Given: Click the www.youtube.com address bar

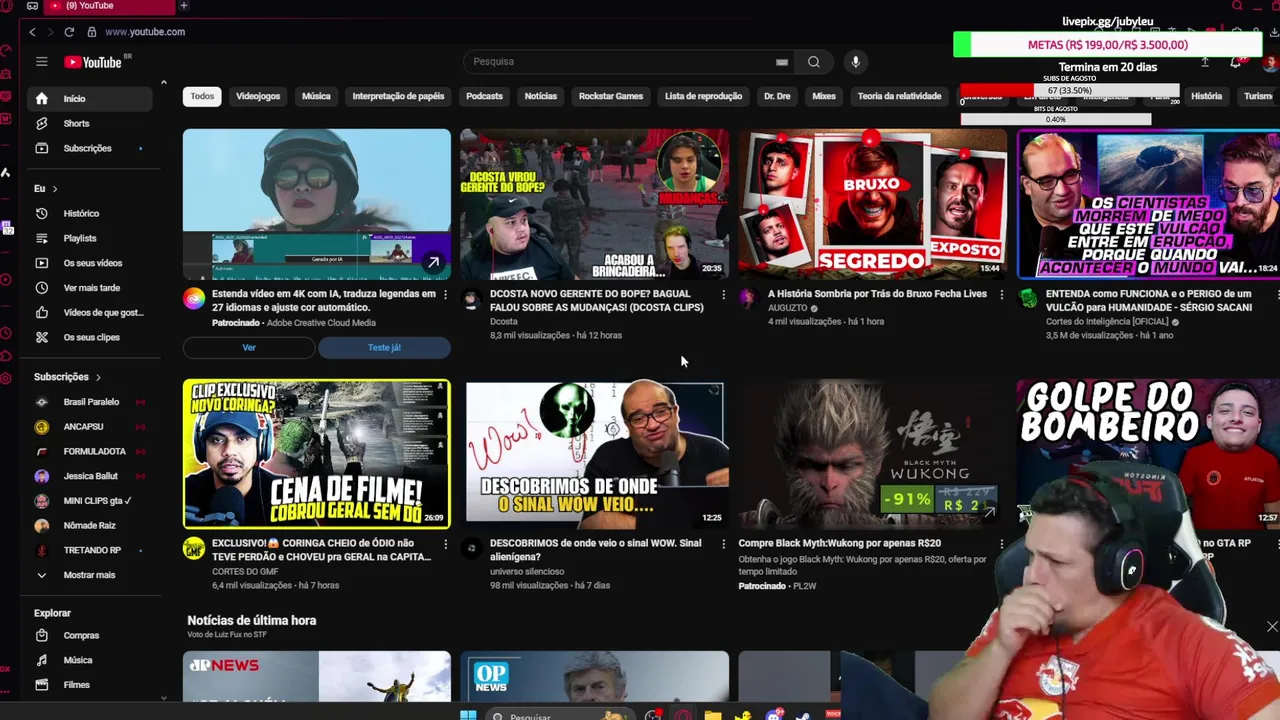Looking at the screenshot, I should click(145, 32).
